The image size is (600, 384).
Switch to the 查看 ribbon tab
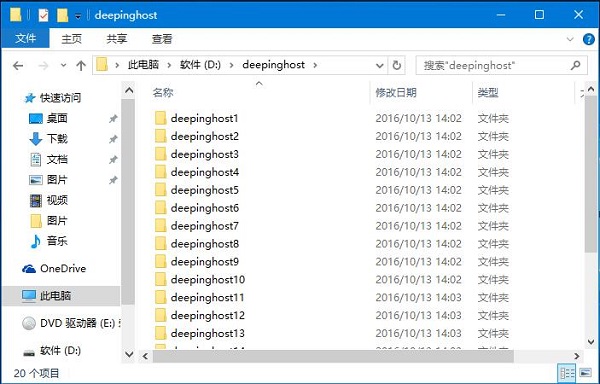[x=162, y=39]
